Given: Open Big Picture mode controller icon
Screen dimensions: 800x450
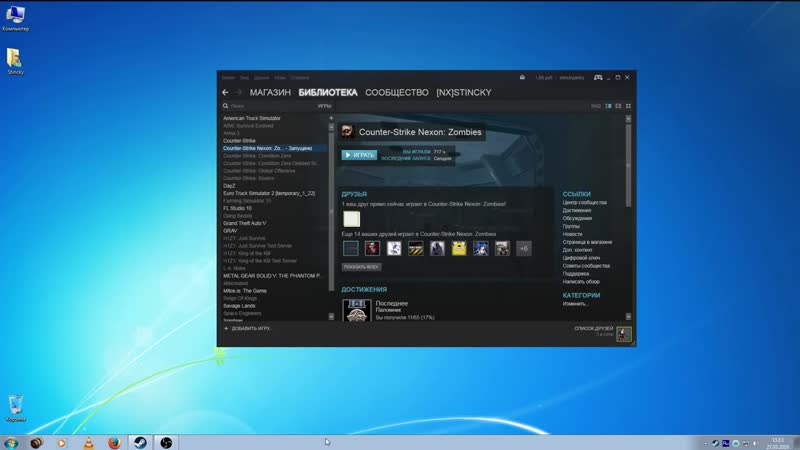Looking at the screenshot, I should point(598,78).
